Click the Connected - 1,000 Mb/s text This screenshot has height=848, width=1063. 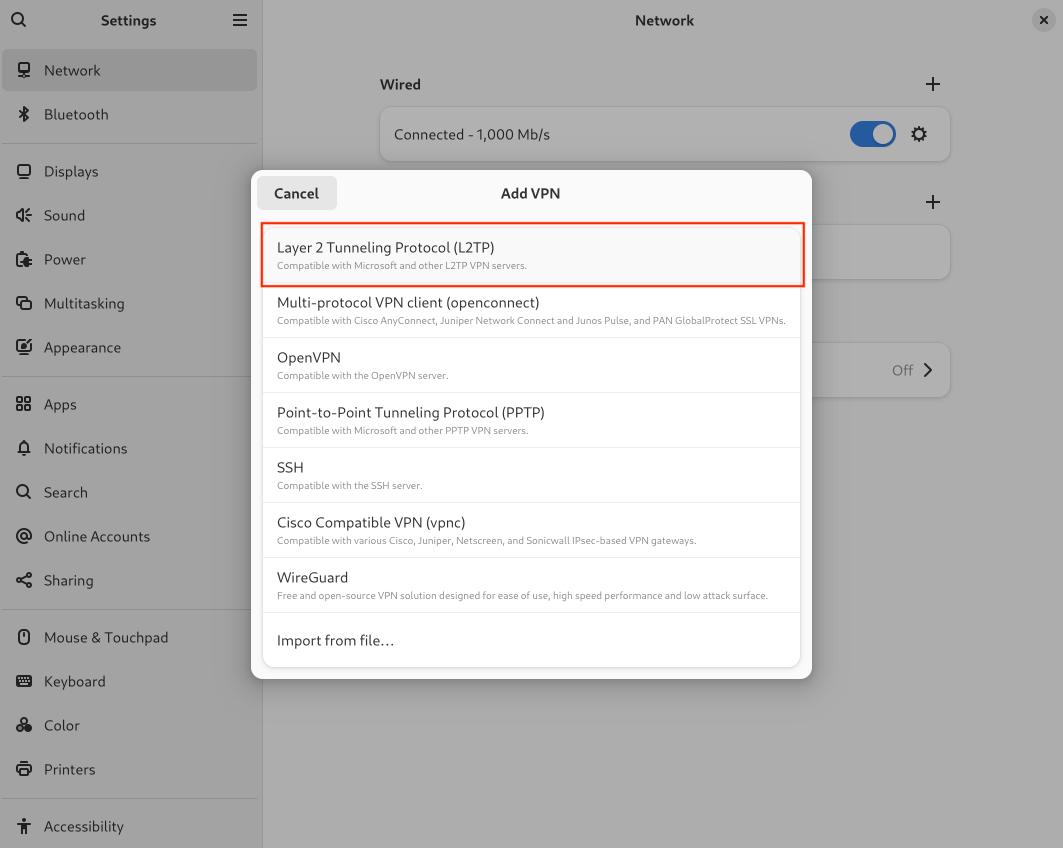point(472,135)
